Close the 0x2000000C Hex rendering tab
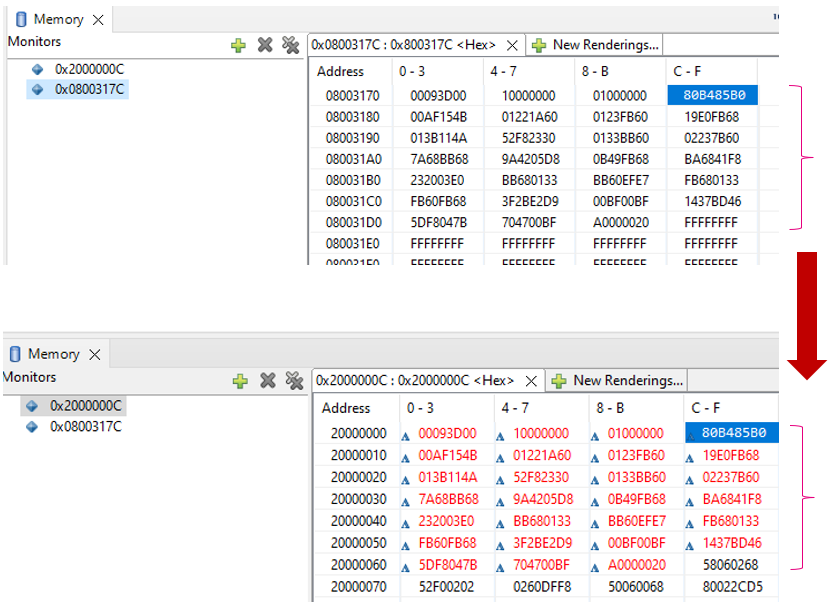Viewport: 833px width, 610px height. [x=531, y=381]
